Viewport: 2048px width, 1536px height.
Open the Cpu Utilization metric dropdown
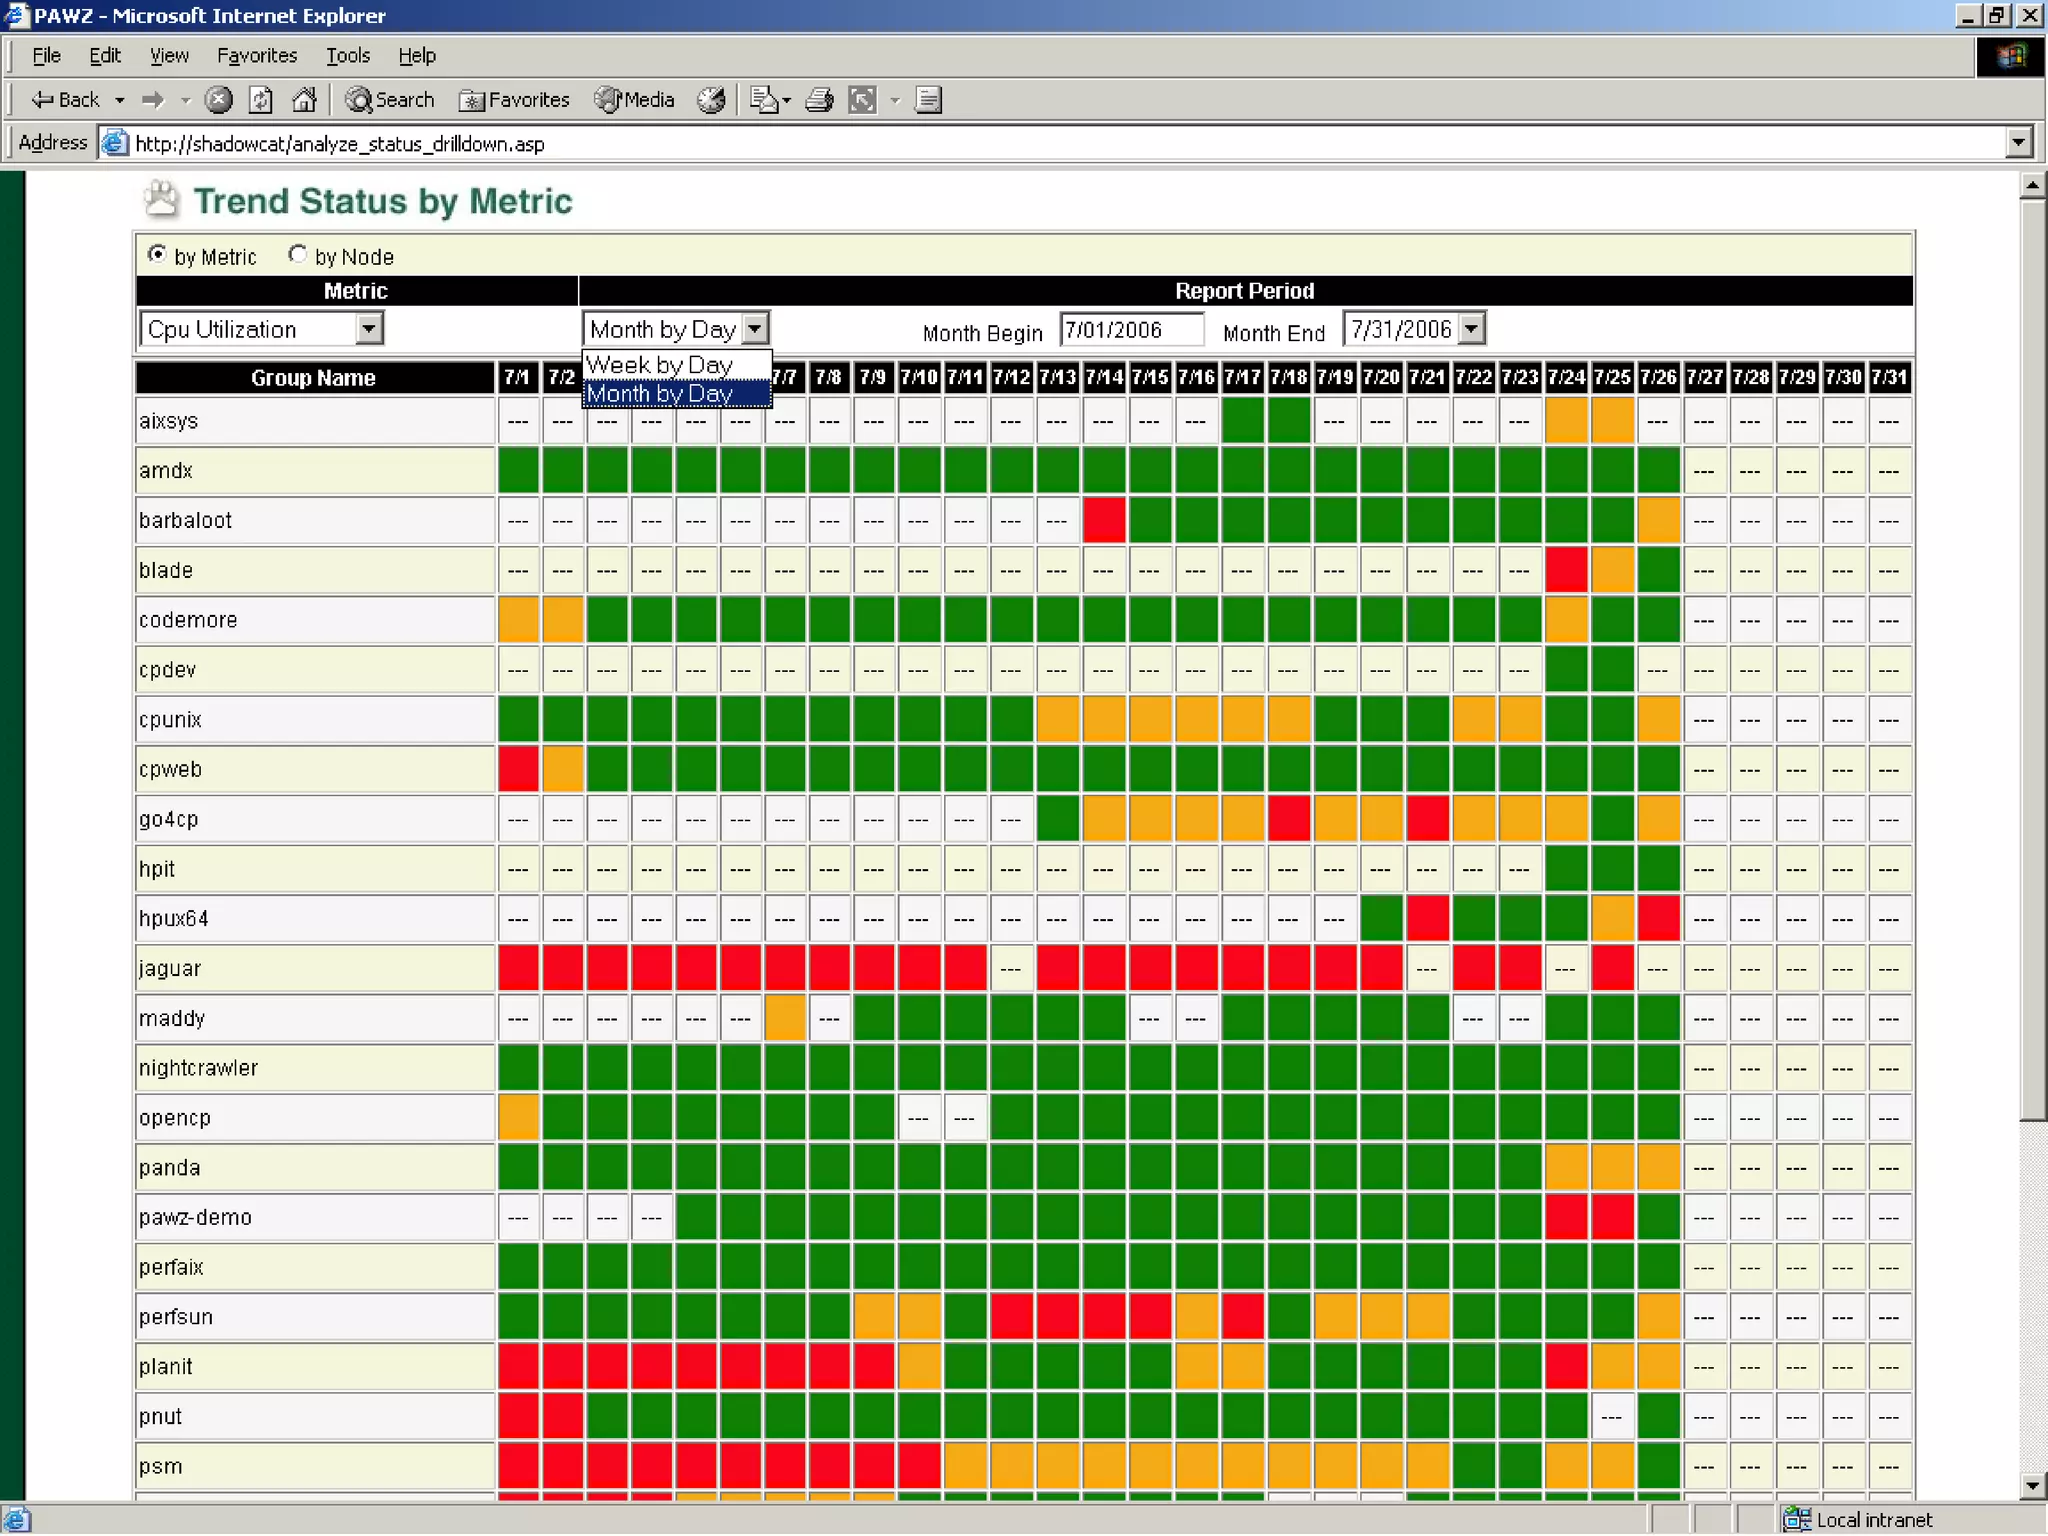pos(369,329)
